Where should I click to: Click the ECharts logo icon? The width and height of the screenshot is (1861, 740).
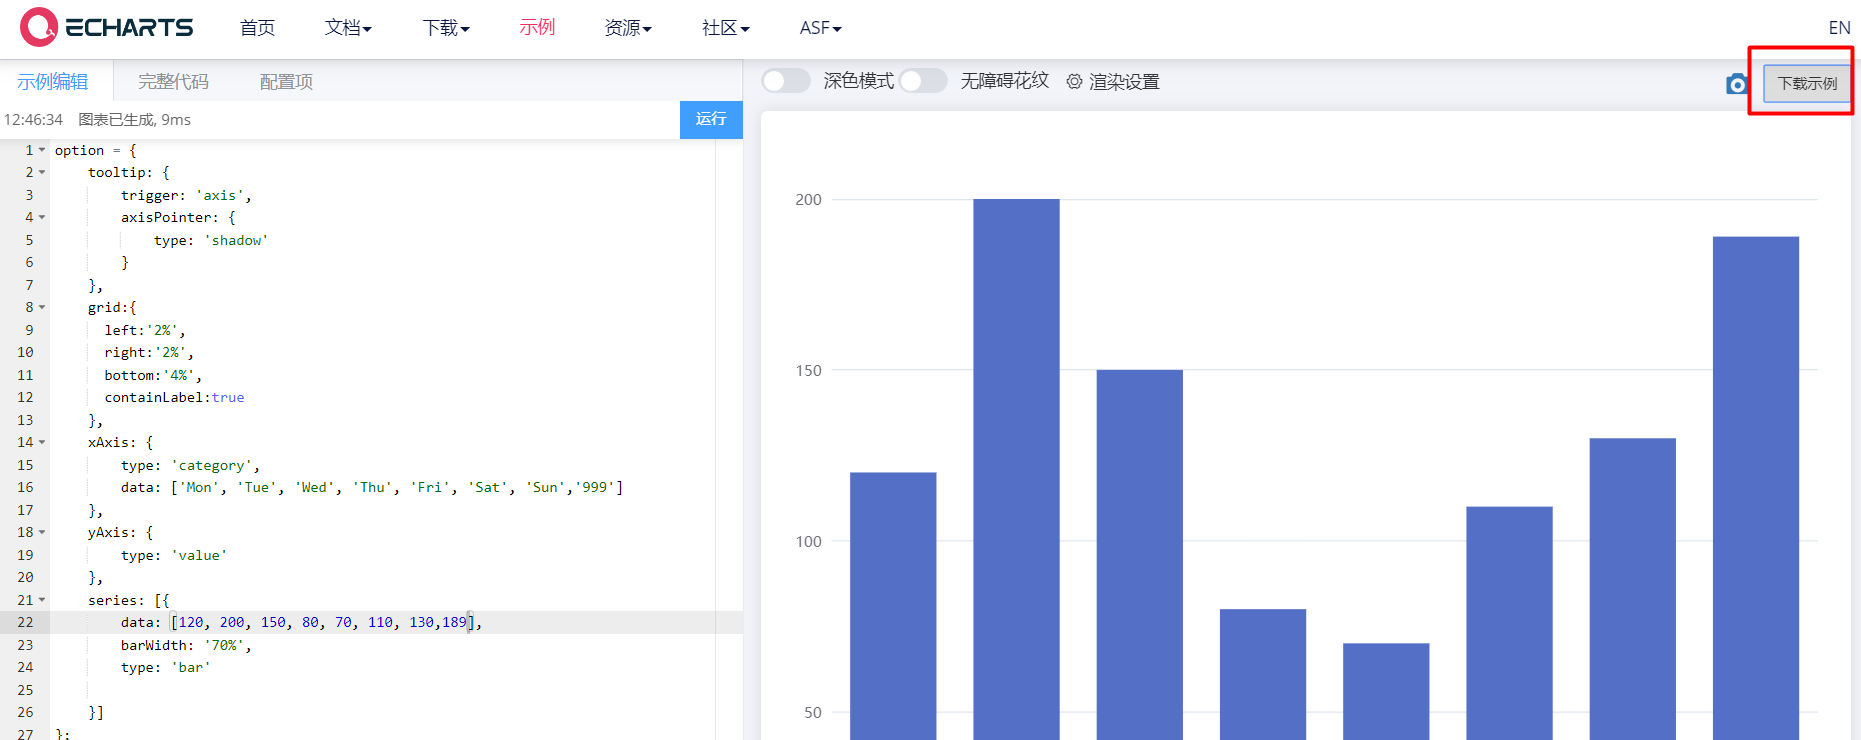[x=39, y=27]
